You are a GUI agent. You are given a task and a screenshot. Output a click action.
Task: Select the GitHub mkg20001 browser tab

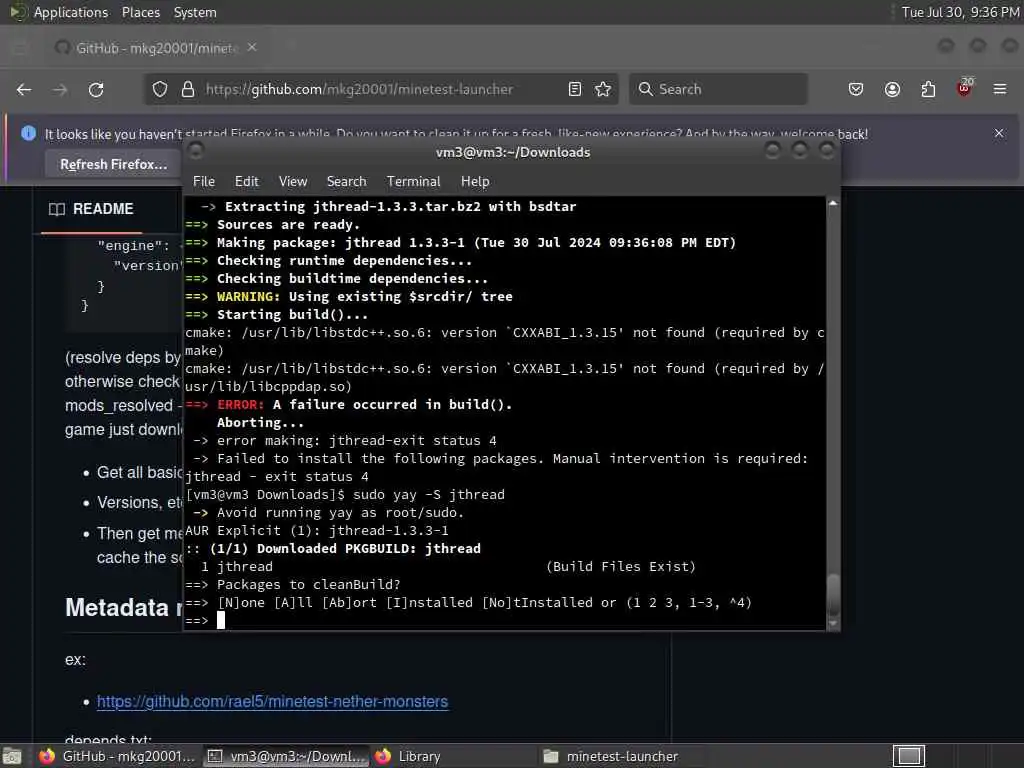155,48
